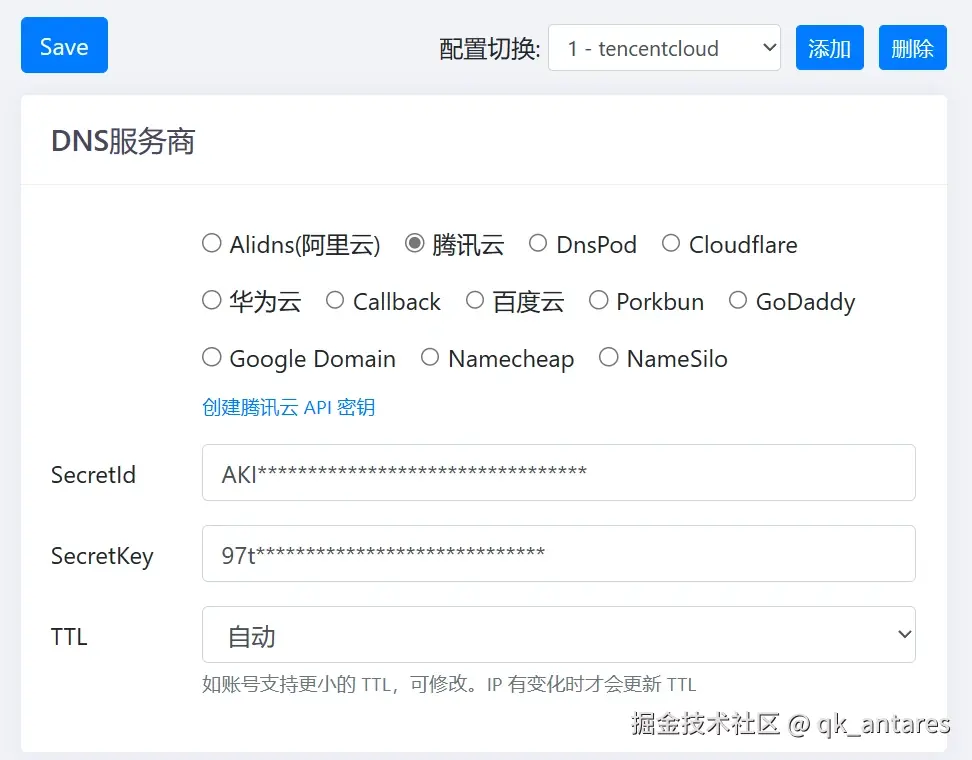Pick the Porkbun radio option

(x=598, y=300)
